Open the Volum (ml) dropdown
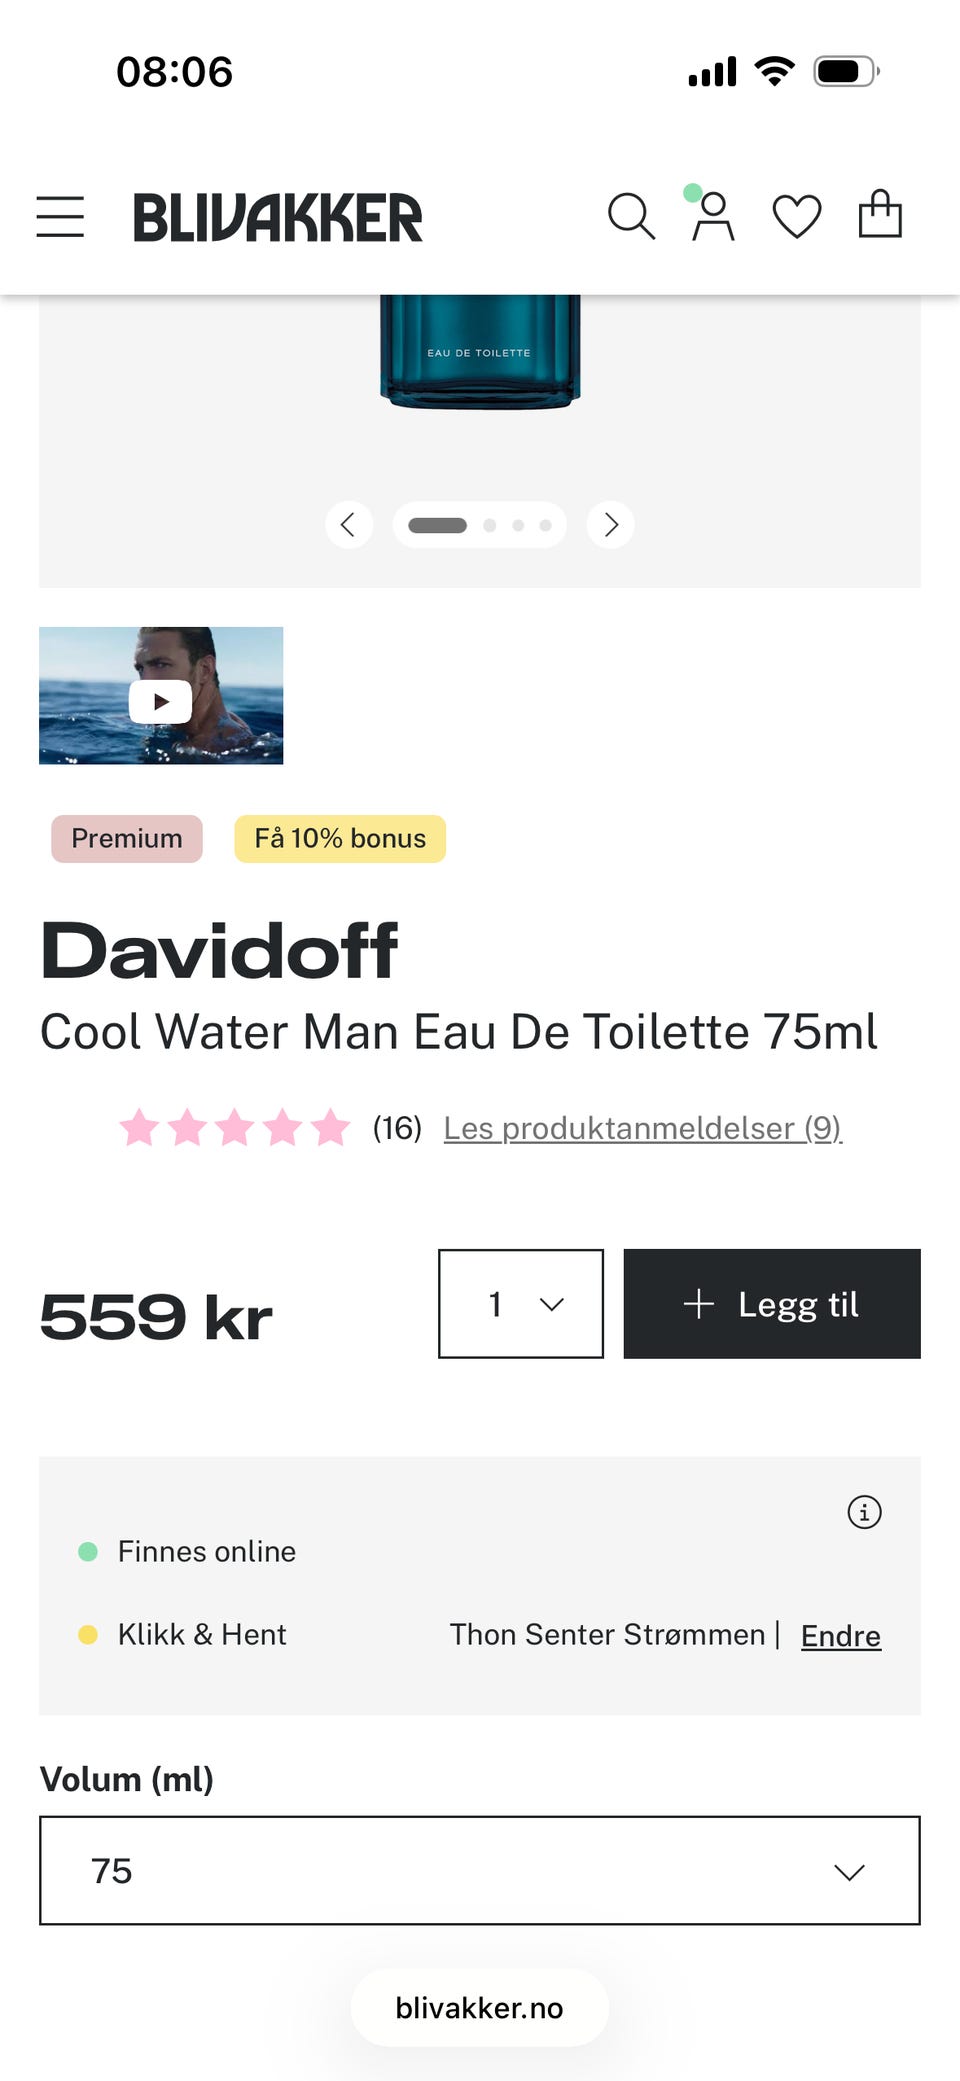The width and height of the screenshot is (960, 2081). coord(480,1871)
